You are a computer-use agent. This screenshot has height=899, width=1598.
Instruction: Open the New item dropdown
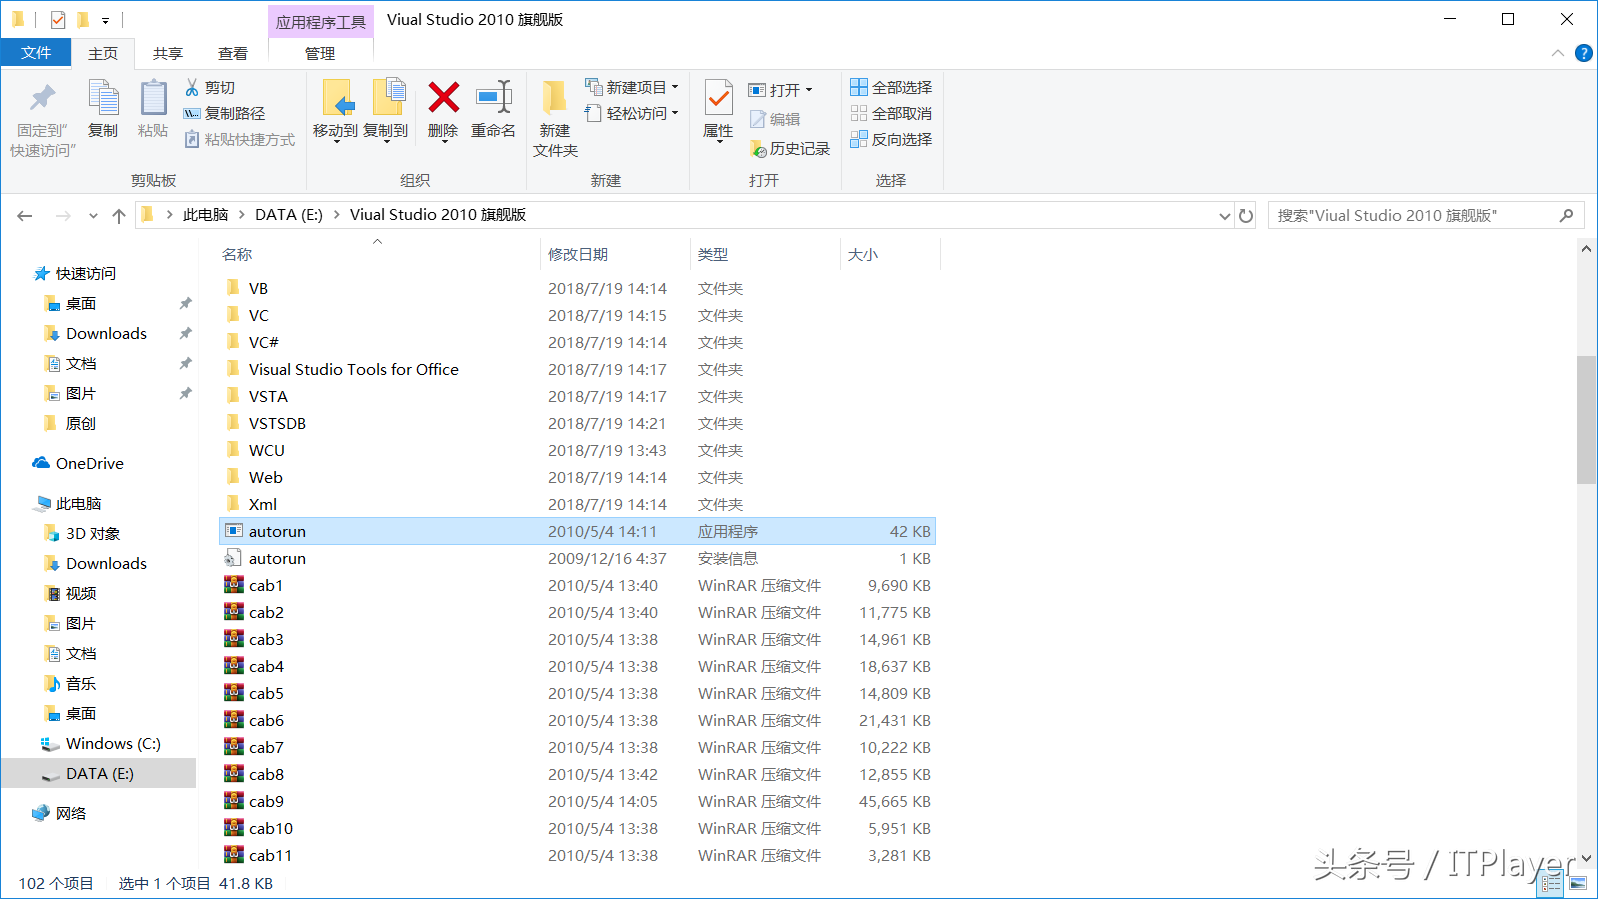click(x=675, y=87)
